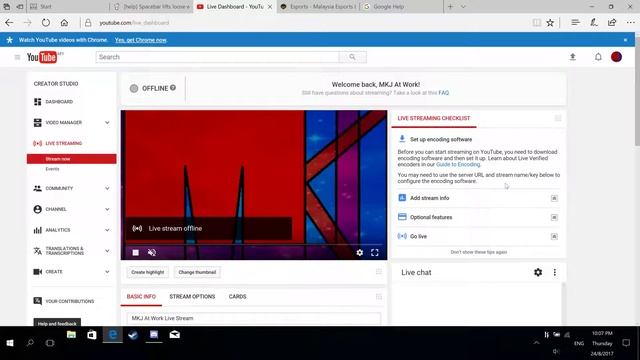
Task: Open the YouTube hamburger guide menu
Action: click(x=17, y=57)
